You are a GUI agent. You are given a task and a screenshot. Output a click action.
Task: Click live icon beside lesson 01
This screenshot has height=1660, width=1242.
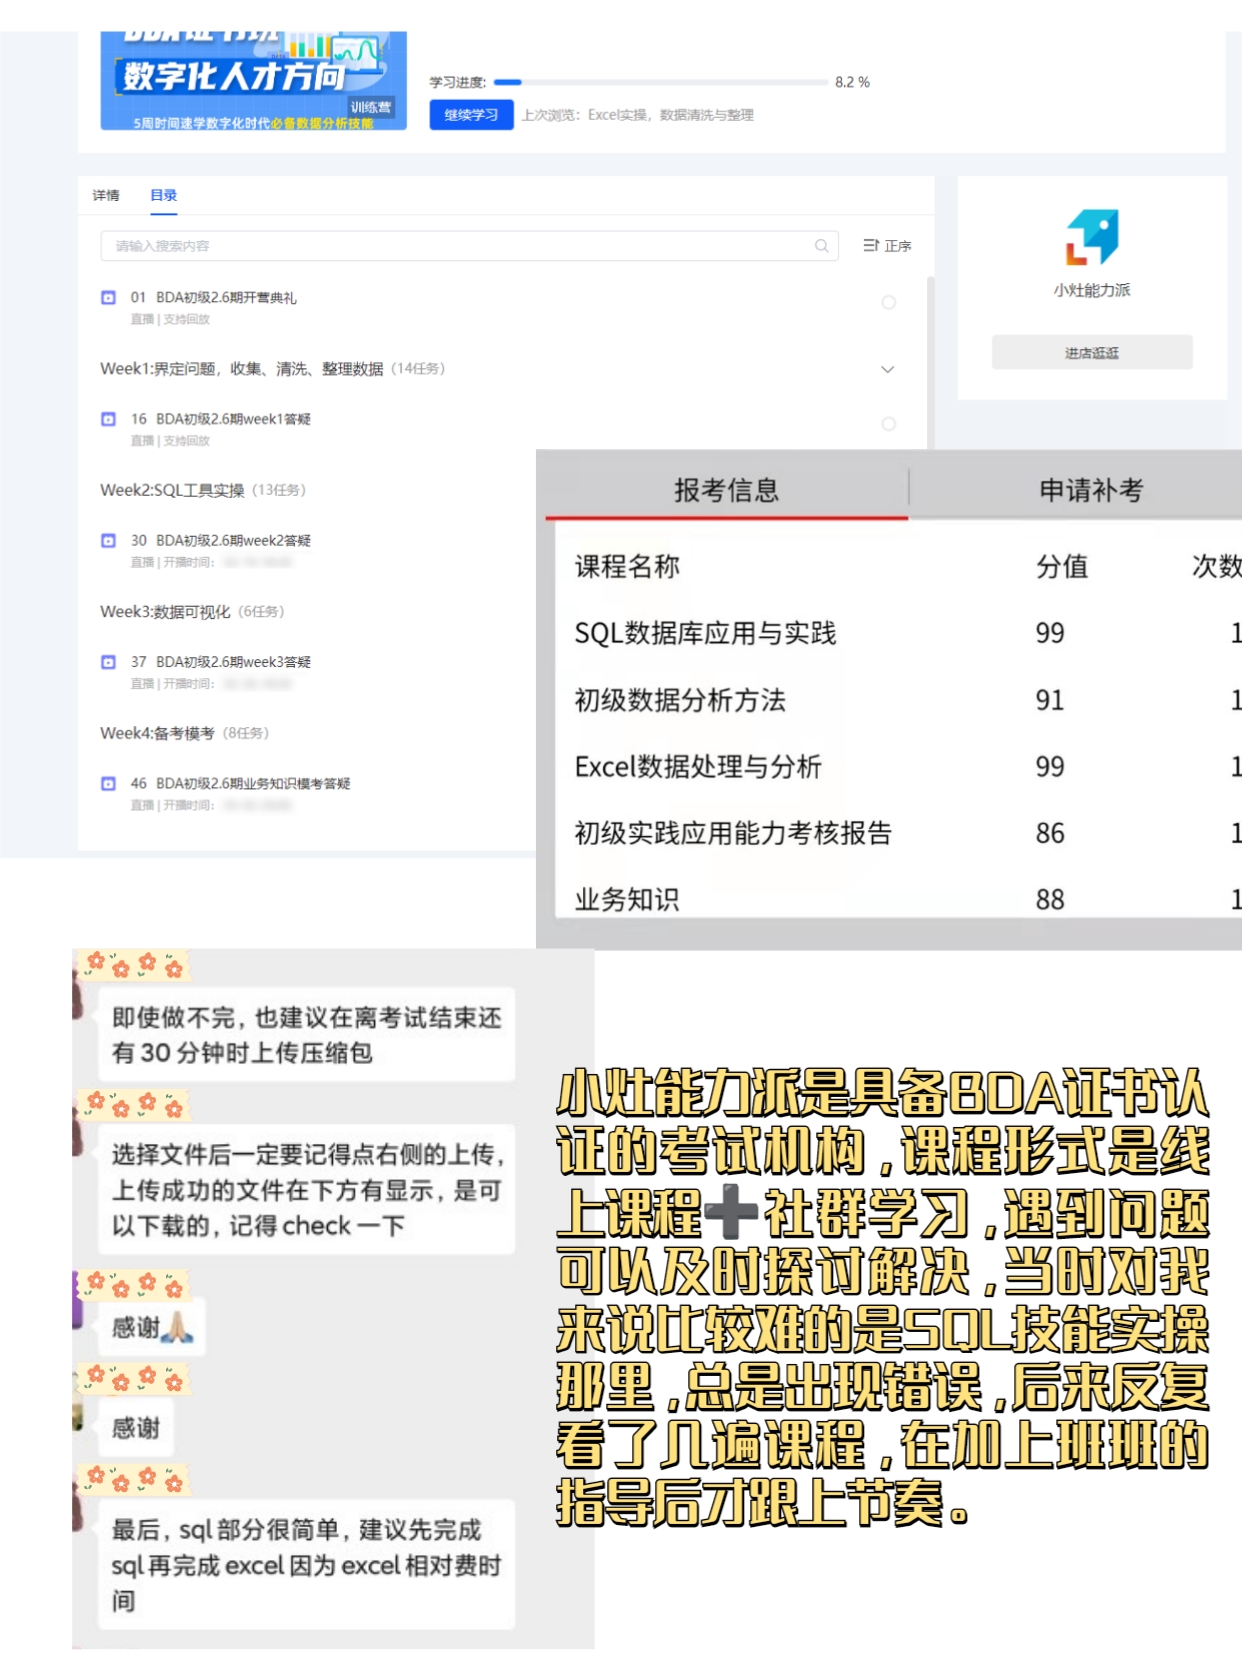tap(108, 297)
